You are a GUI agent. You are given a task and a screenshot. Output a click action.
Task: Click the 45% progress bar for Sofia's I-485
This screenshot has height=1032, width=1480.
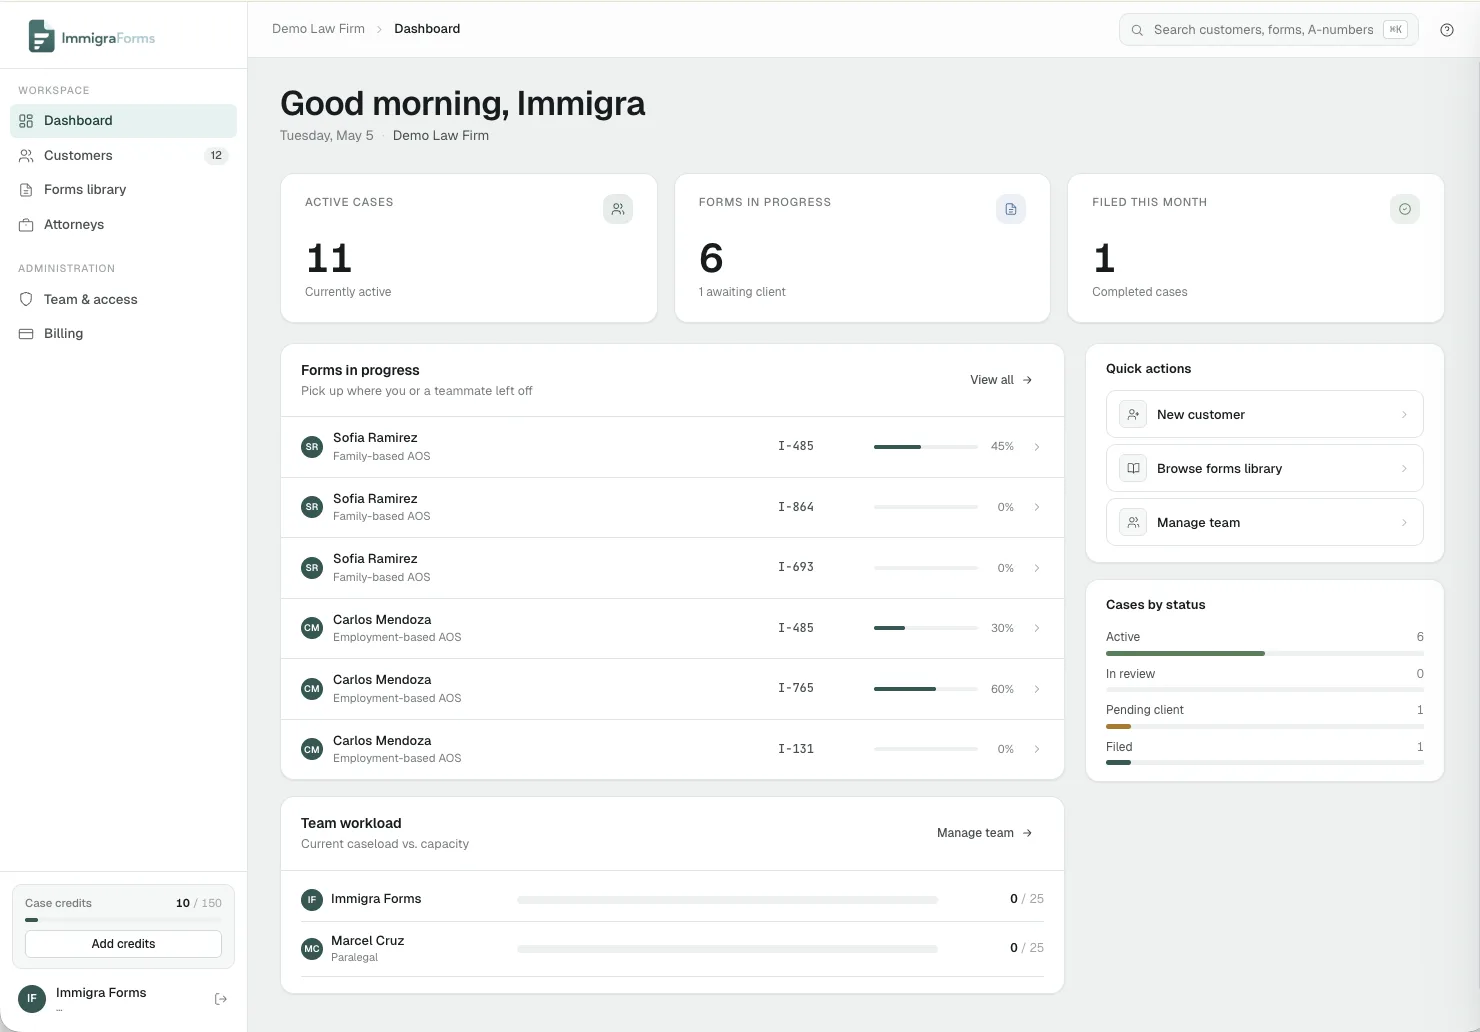tap(926, 447)
